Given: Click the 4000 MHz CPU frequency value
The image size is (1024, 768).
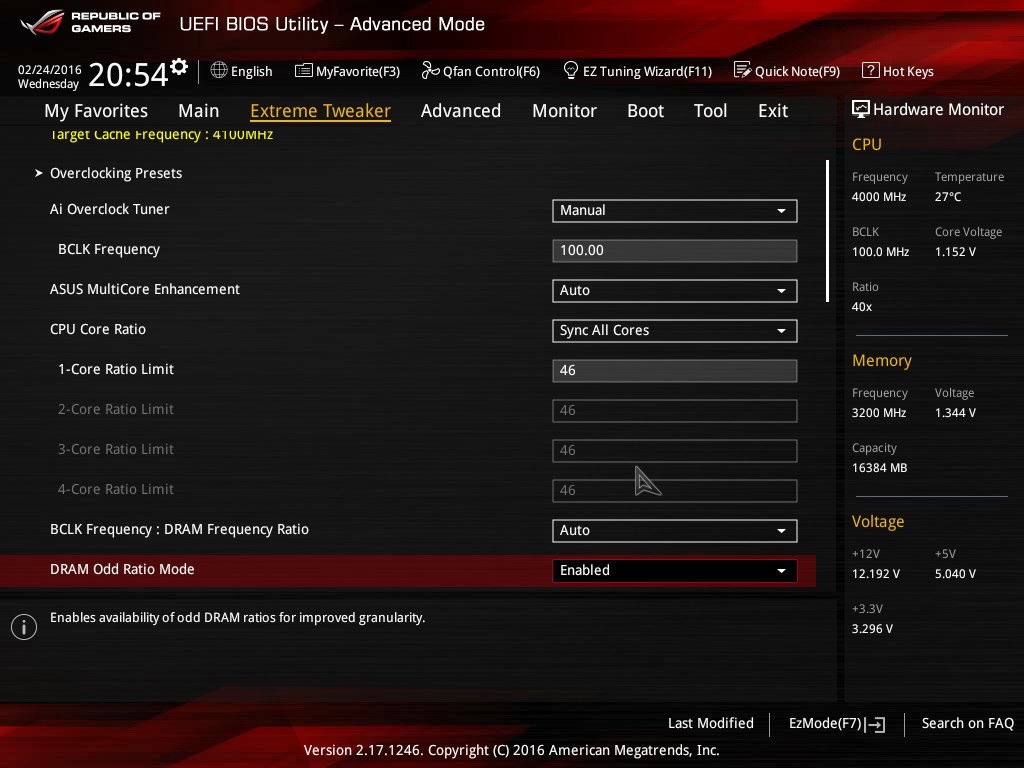Looking at the screenshot, I should tap(879, 197).
